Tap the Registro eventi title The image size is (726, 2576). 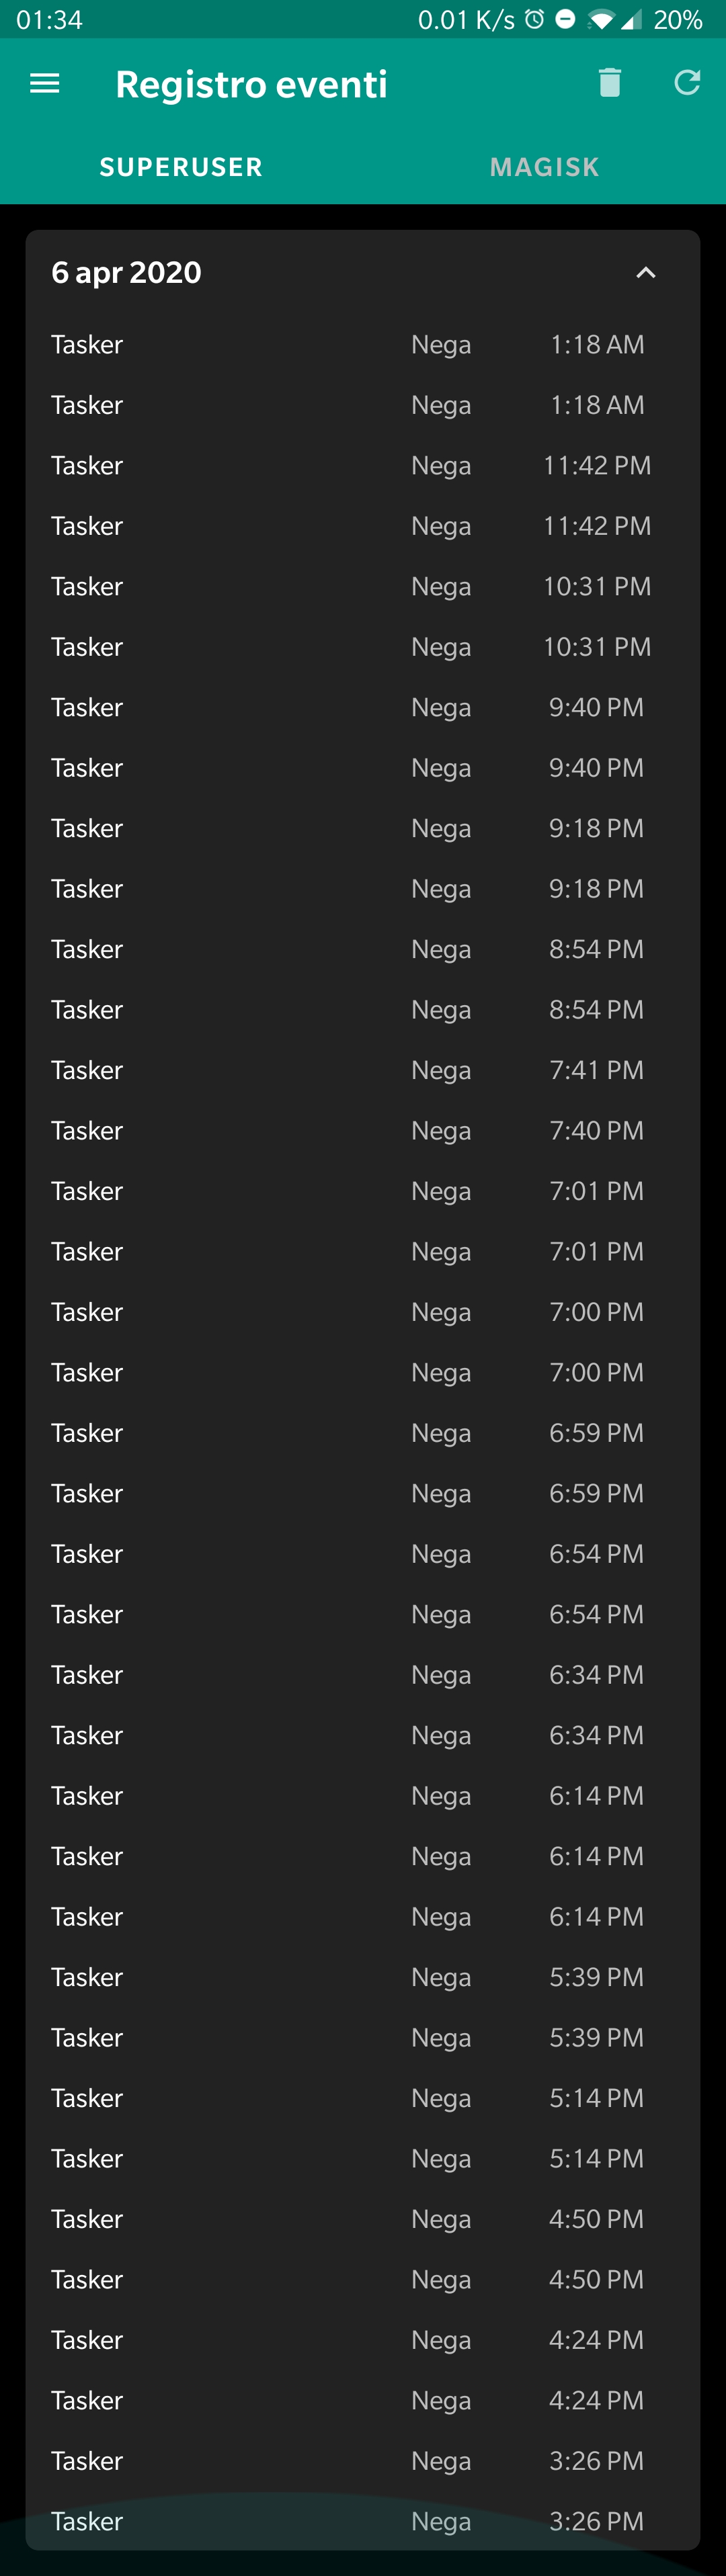pyautogui.click(x=251, y=84)
